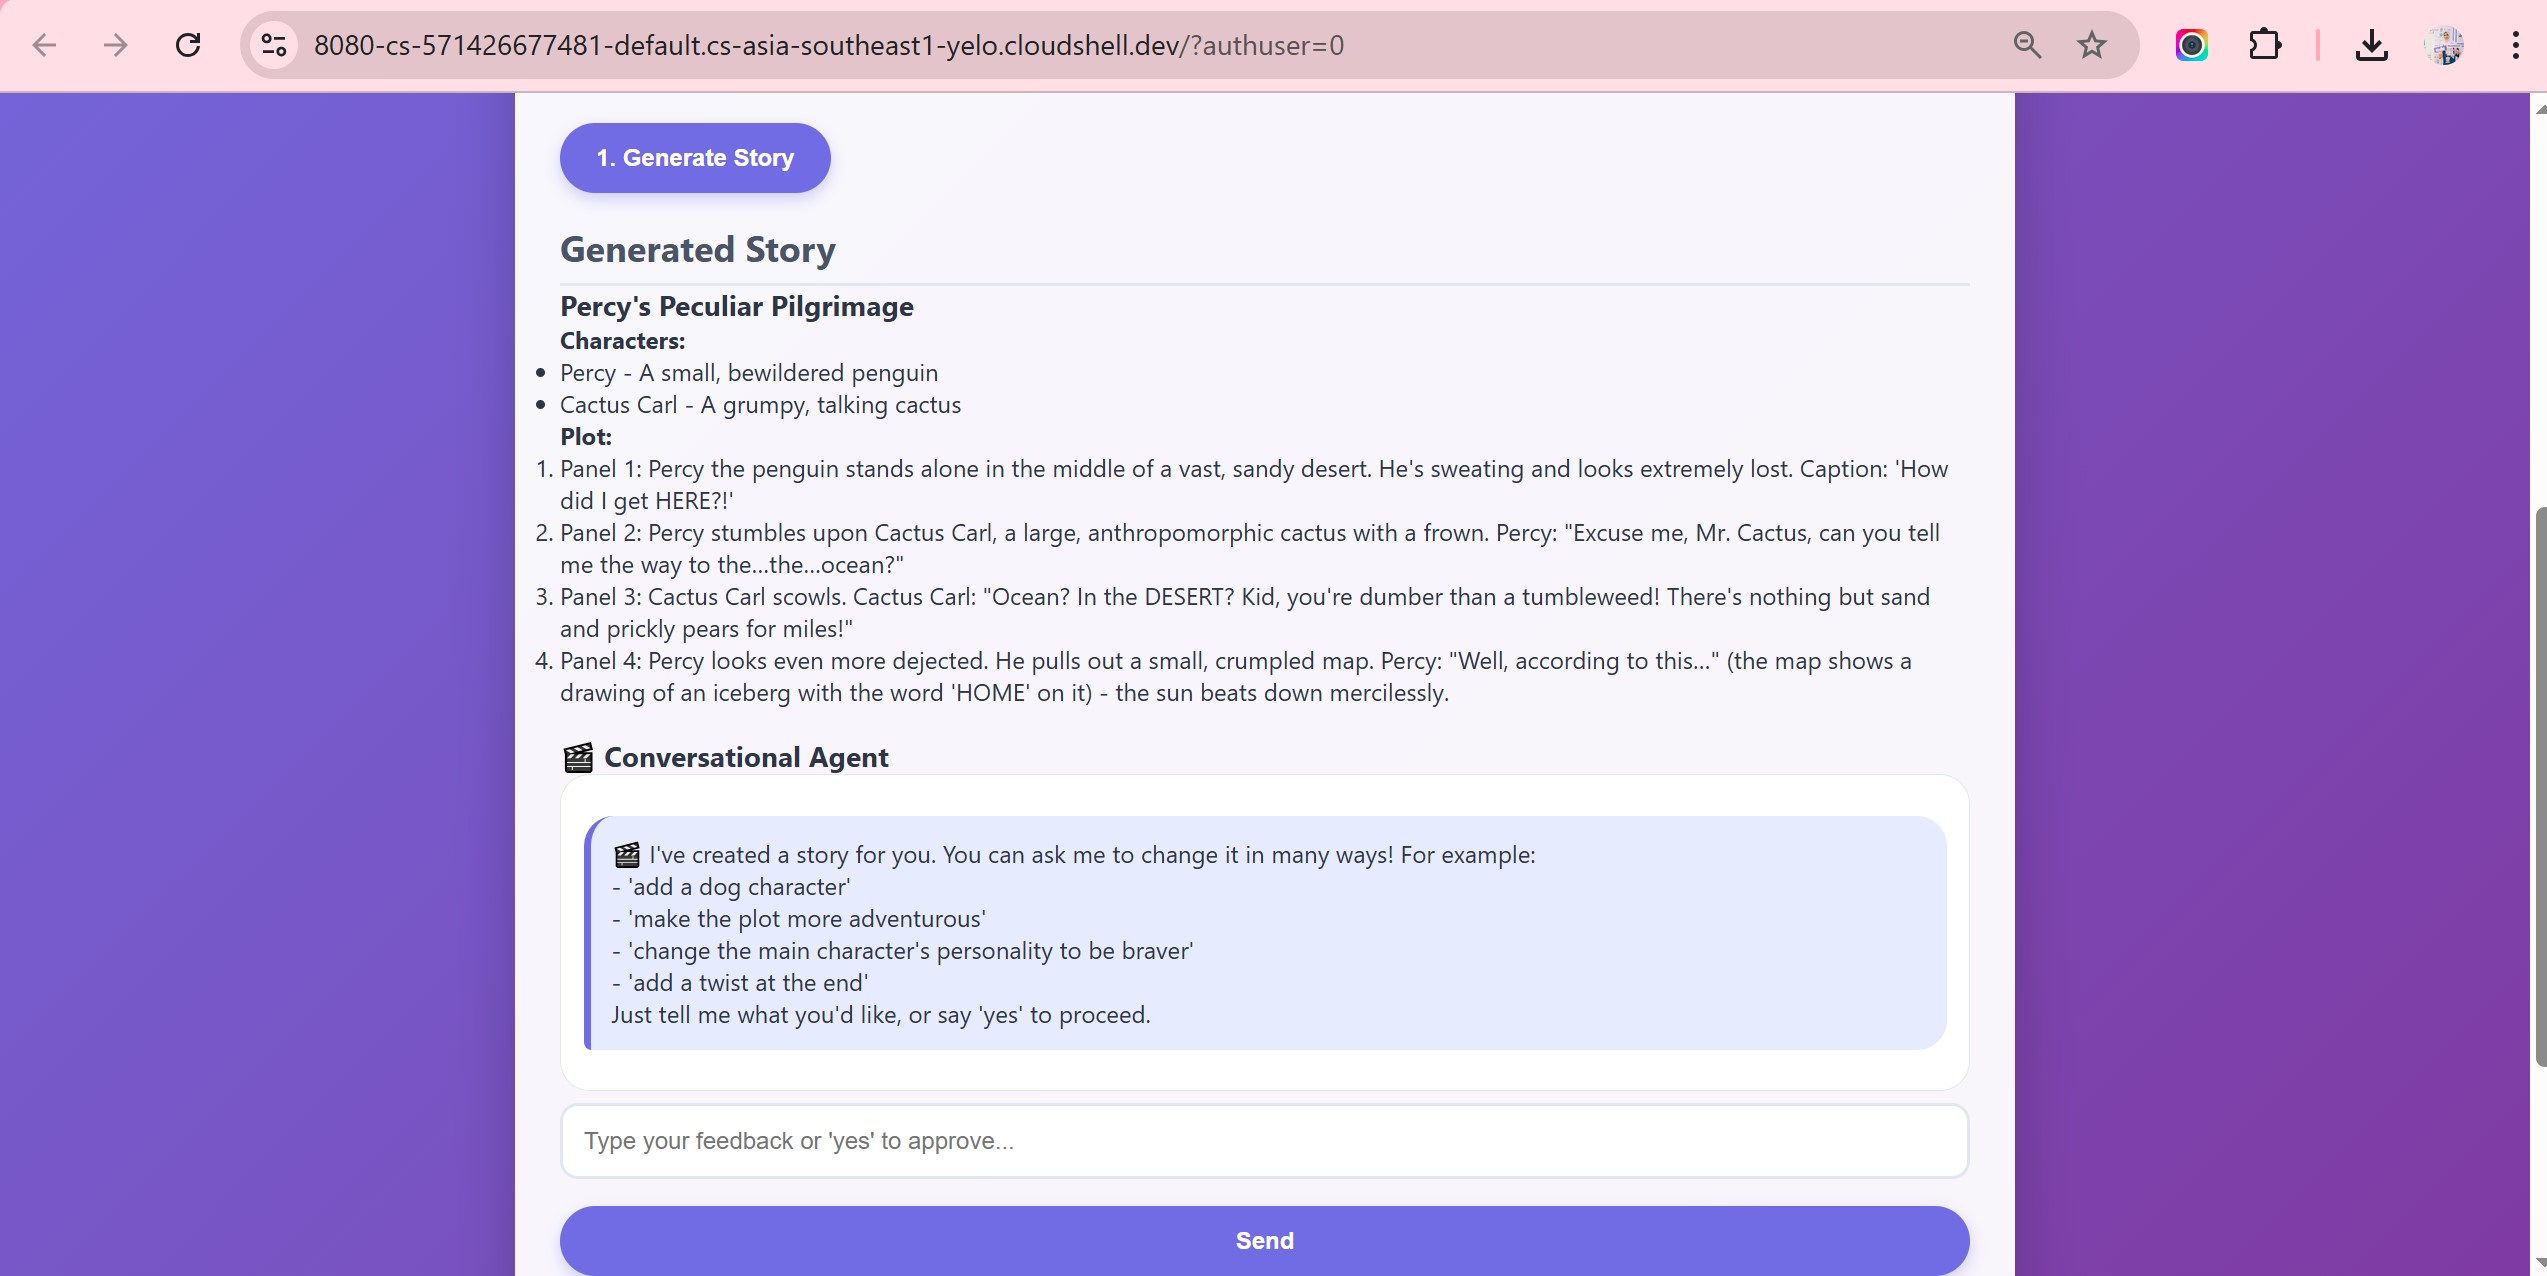Click the 1. Generate Story button
This screenshot has height=1276, width=2547.
tap(695, 158)
